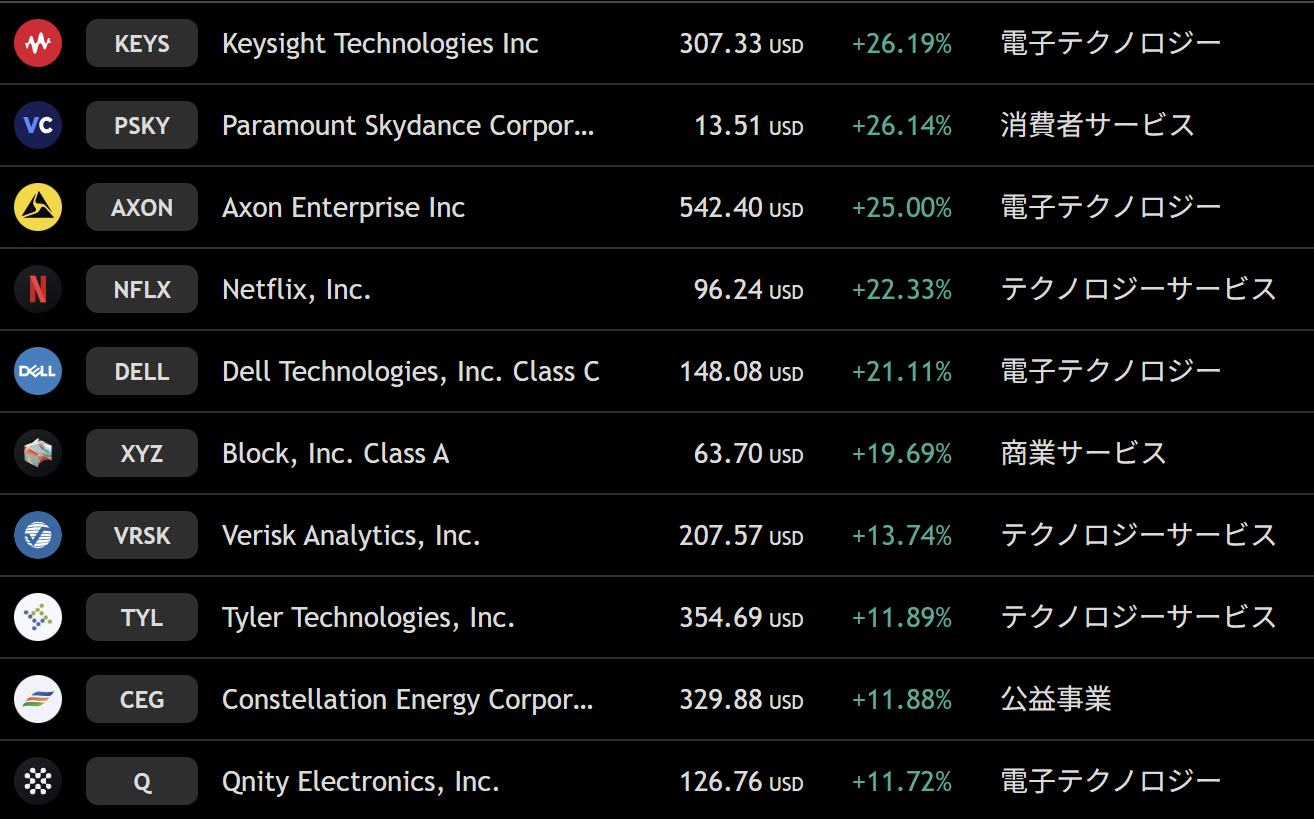Open the Qnity Electronics, Inc. name link
The image size is (1314, 819).
pyautogui.click(x=360, y=782)
